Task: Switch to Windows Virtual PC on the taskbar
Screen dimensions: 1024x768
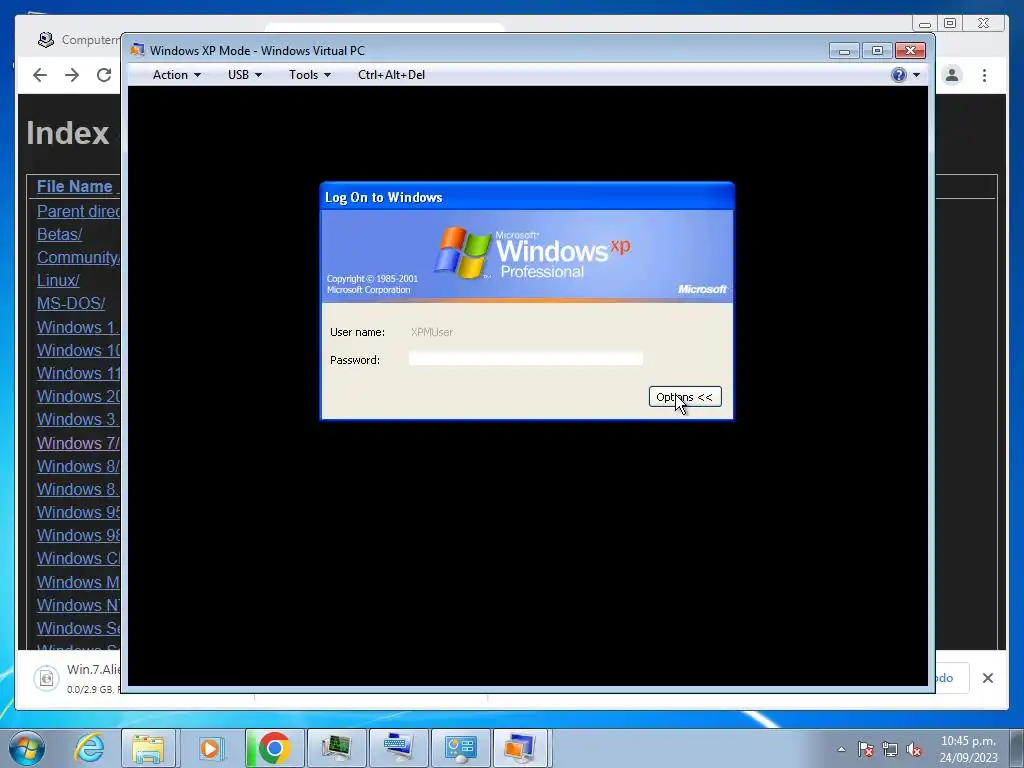Action: (522, 748)
